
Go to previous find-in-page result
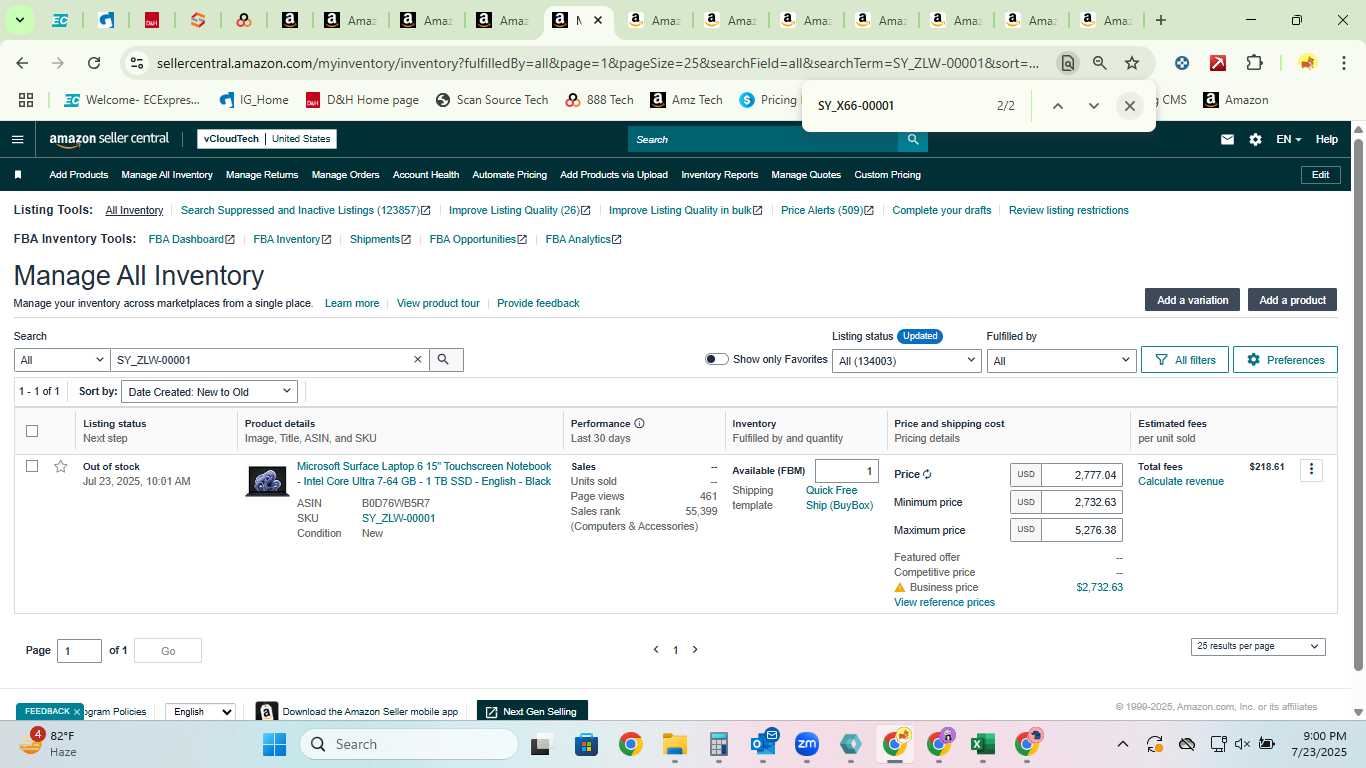[x=1057, y=105]
